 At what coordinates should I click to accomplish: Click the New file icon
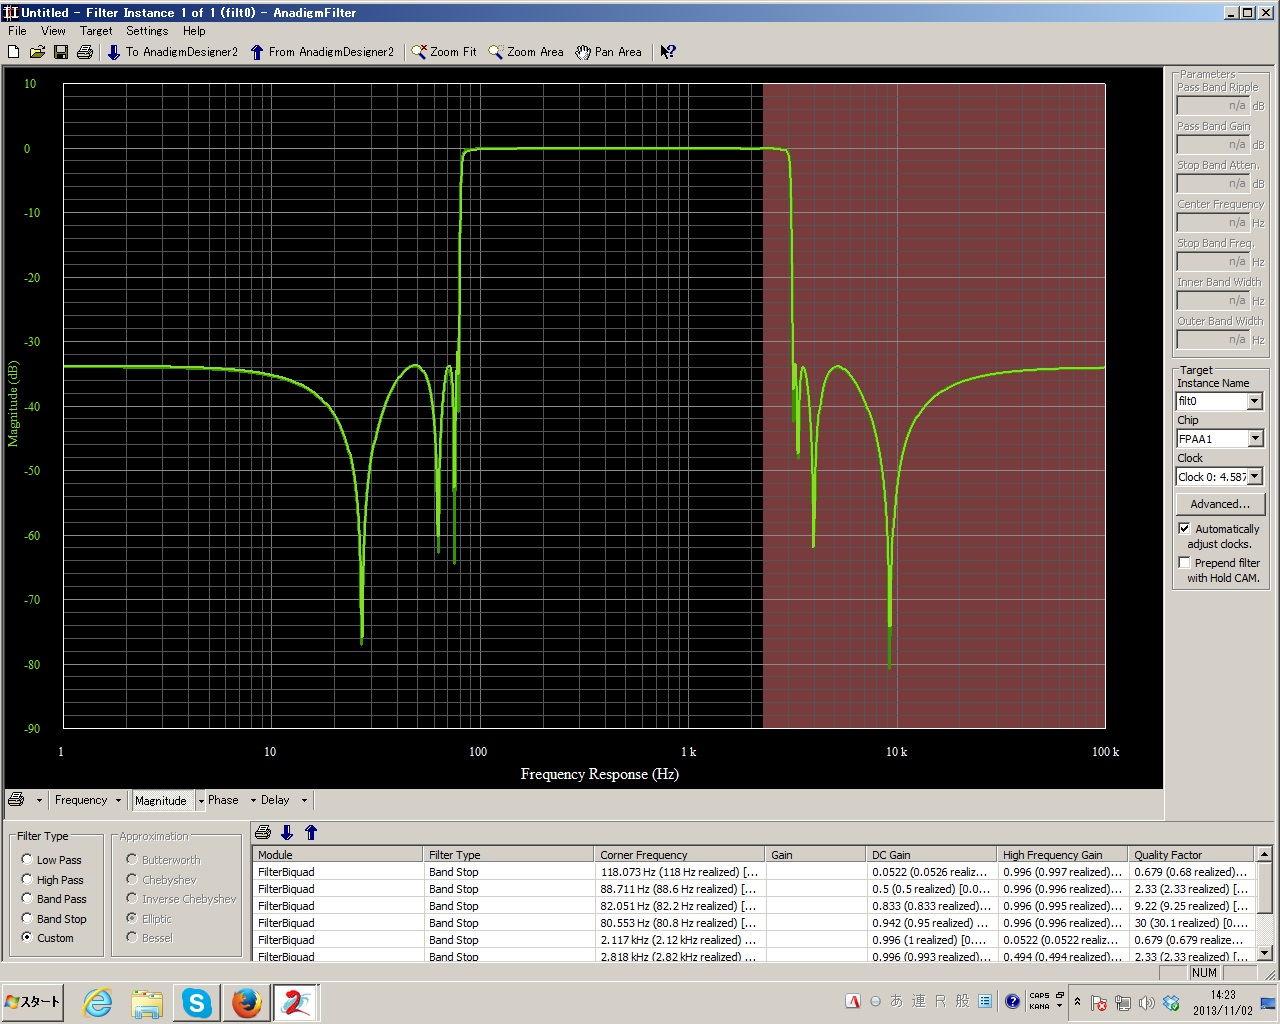coord(14,52)
